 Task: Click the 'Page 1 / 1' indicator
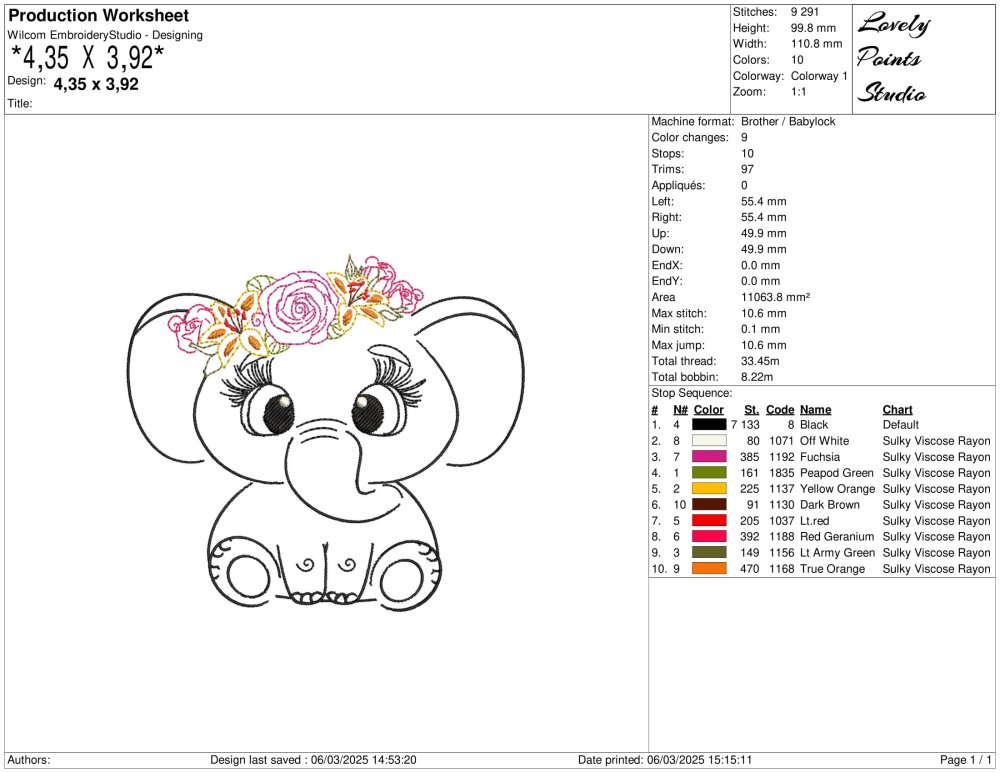click(x=966, y=760)
